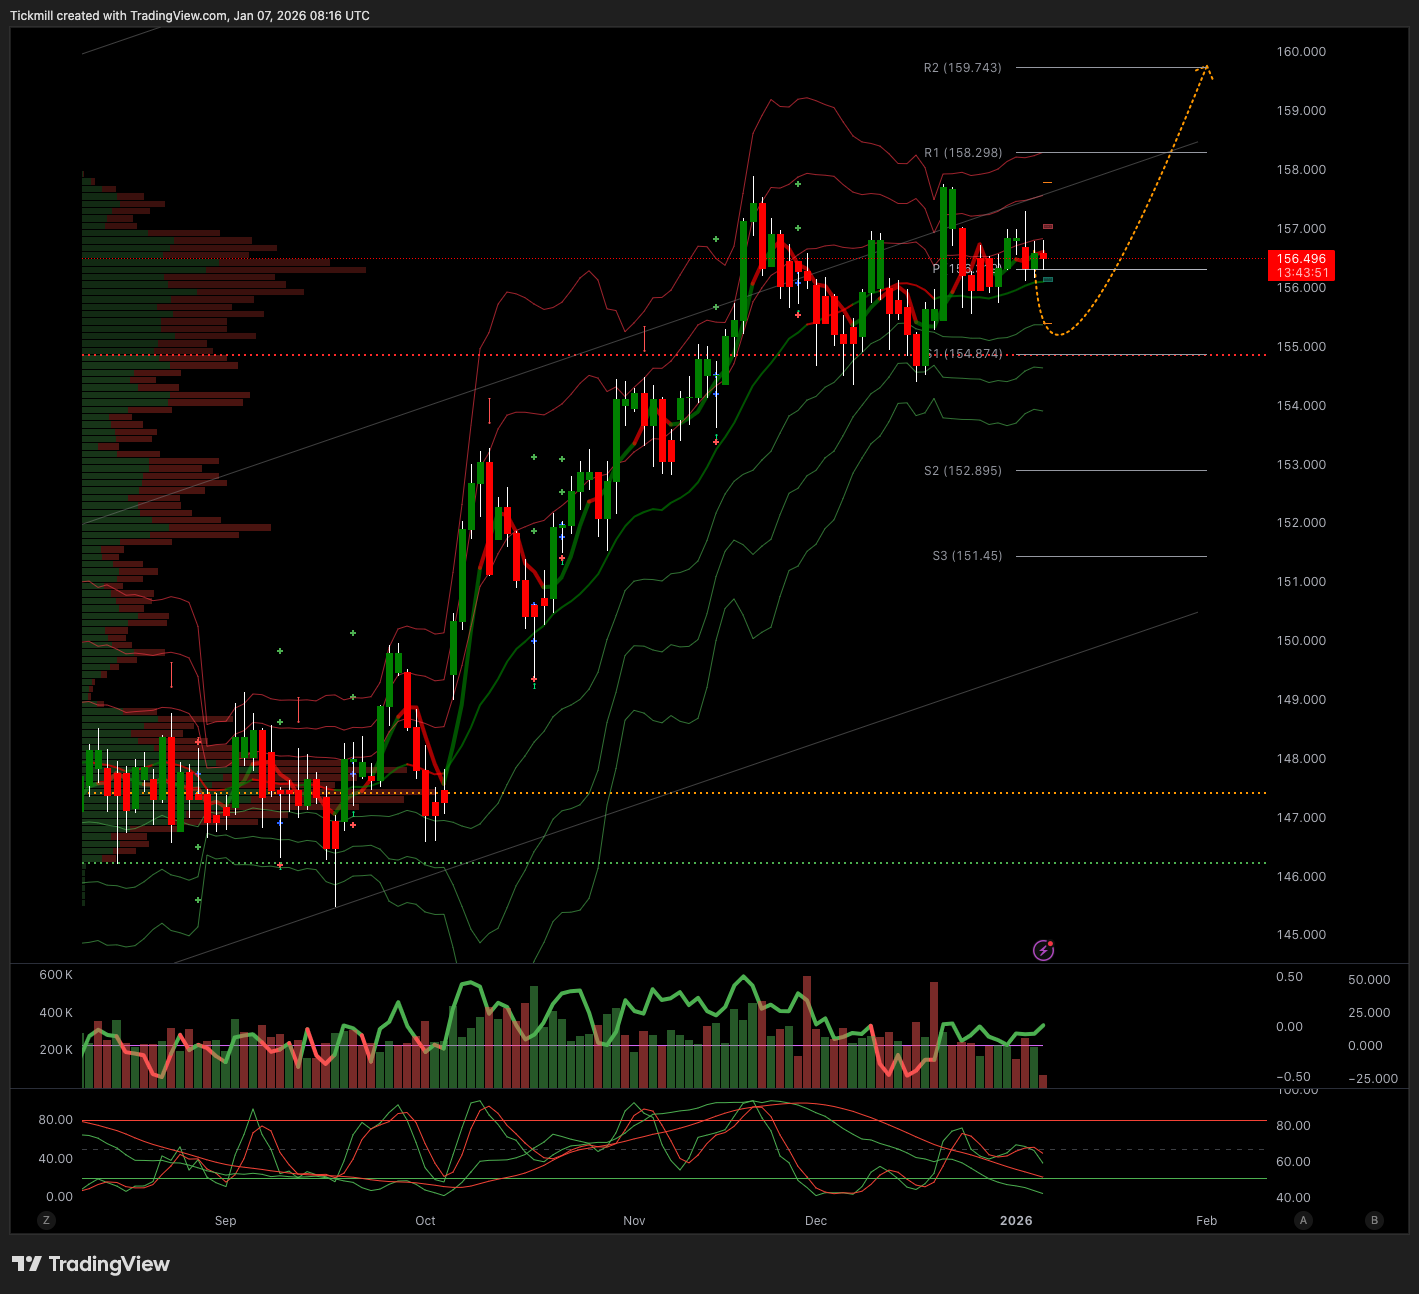Screen dimensions: 1419x1294
Task: Click the Z timezone icon
Action: 45,1220
